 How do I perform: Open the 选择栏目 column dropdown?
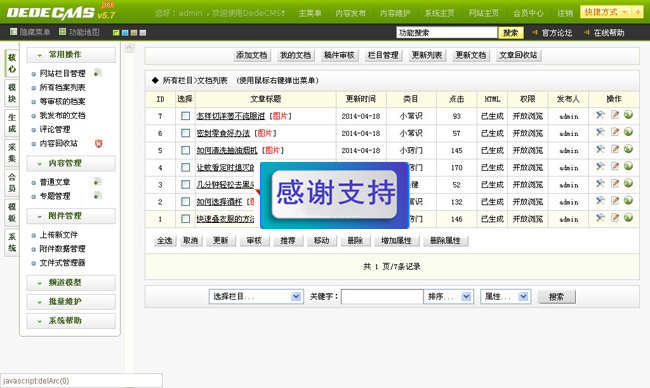256,296
